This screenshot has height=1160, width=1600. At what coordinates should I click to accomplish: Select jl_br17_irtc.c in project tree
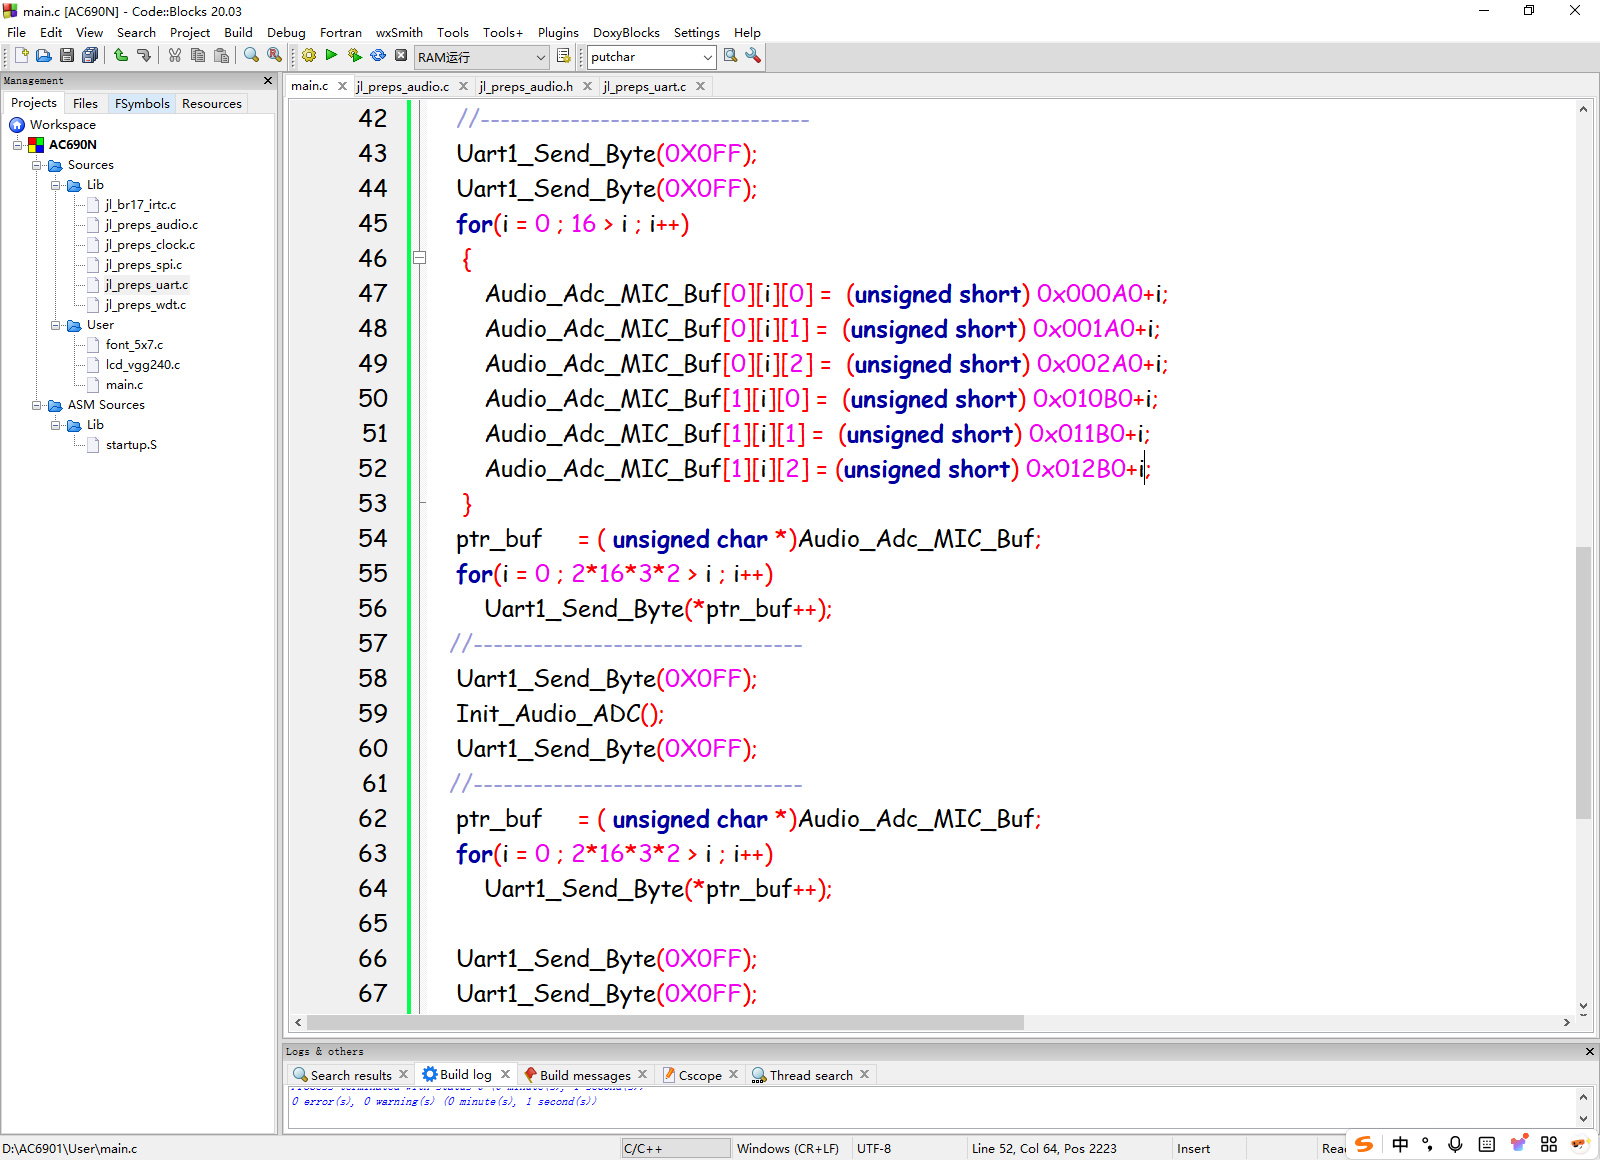[x=140, y=205]
